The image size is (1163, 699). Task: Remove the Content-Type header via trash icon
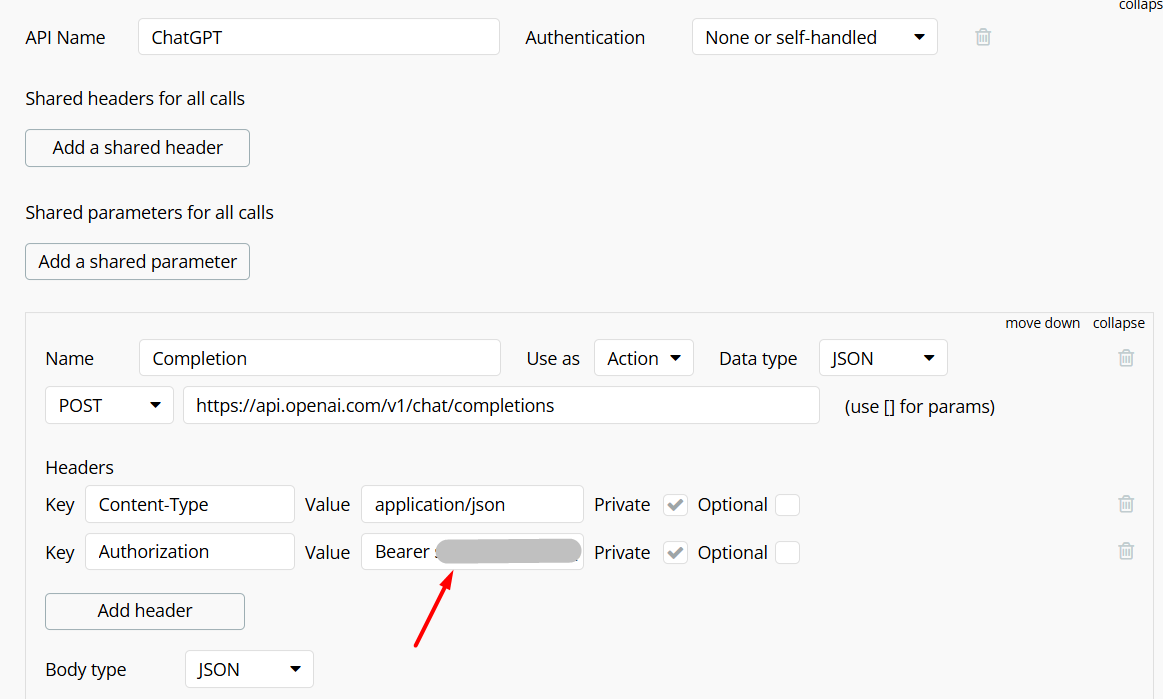click(x=1126, y=504)
